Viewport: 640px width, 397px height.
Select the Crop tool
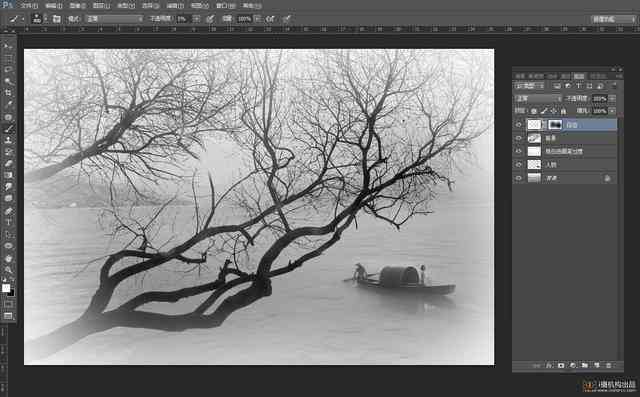pos(8,93)
